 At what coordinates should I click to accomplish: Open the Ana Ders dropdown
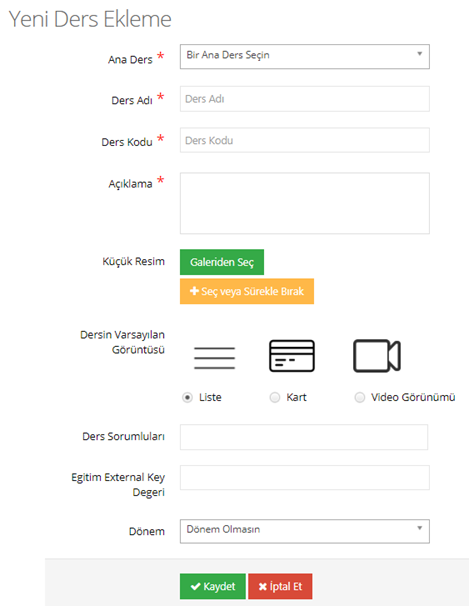pyautogui.click(x=304, y=56)
